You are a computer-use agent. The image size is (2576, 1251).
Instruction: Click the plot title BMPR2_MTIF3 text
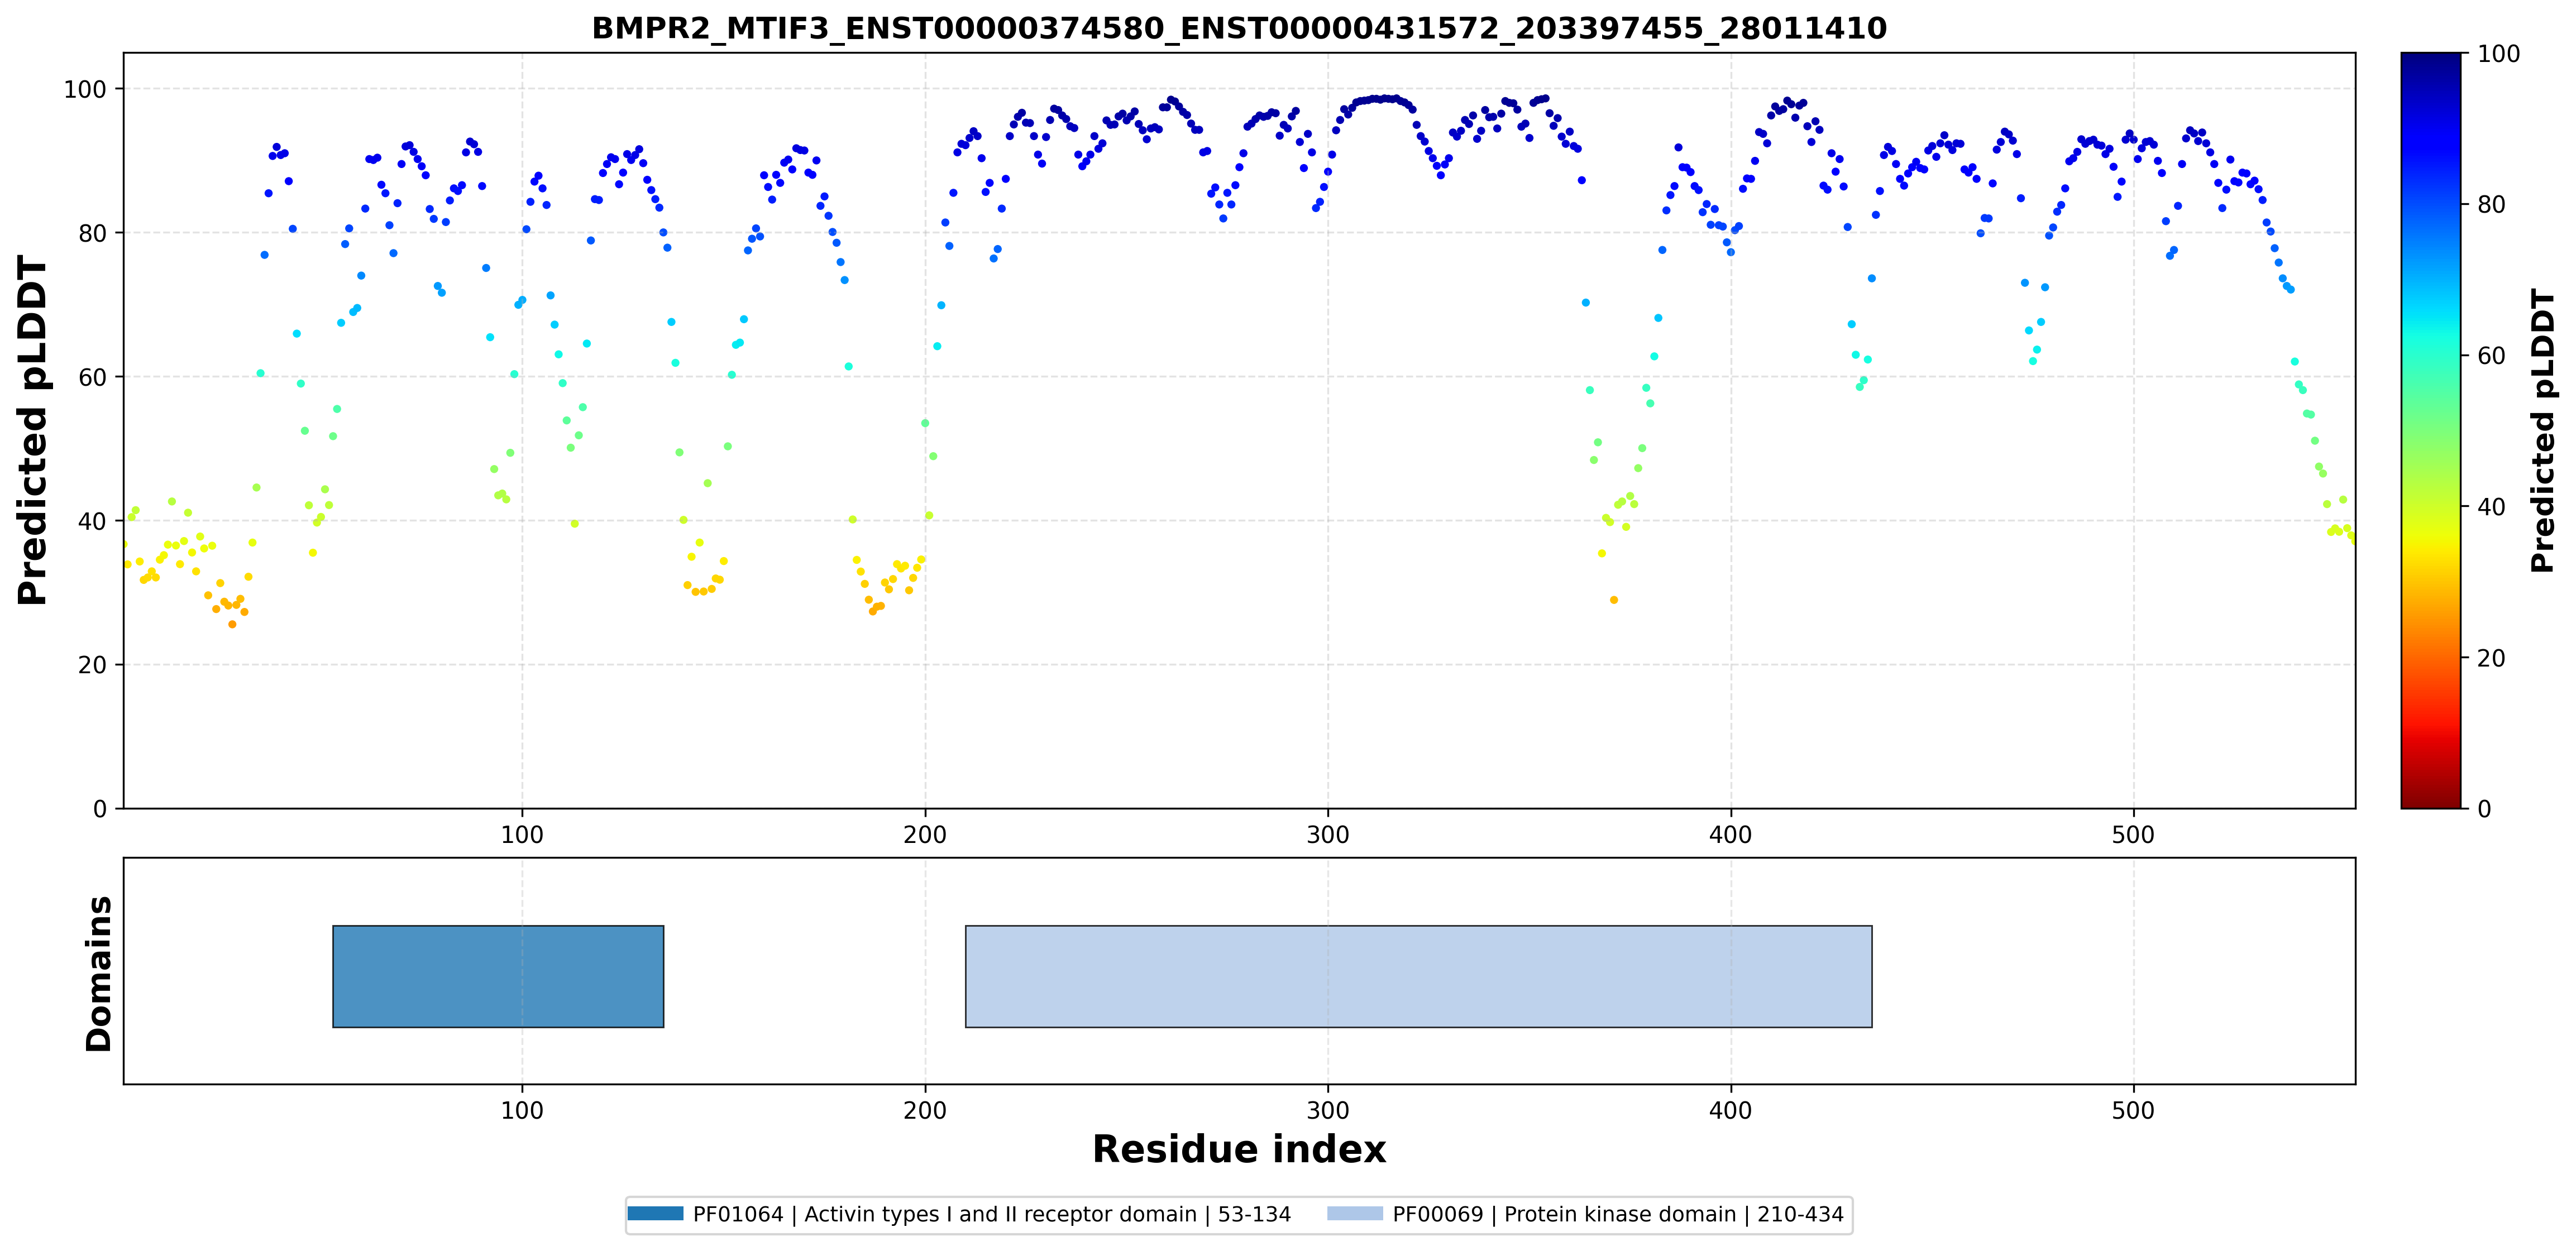(x=1239, y=28)
